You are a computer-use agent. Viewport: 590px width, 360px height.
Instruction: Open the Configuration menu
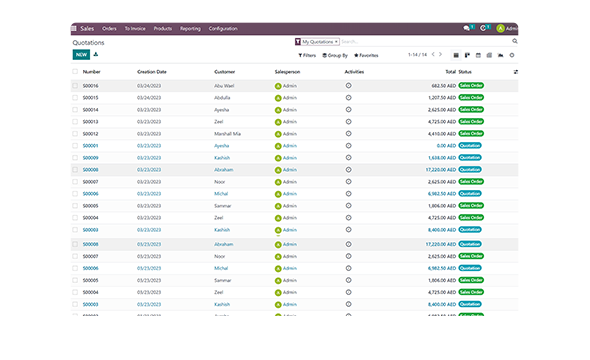pyautogui.click(x=223, y=29)
